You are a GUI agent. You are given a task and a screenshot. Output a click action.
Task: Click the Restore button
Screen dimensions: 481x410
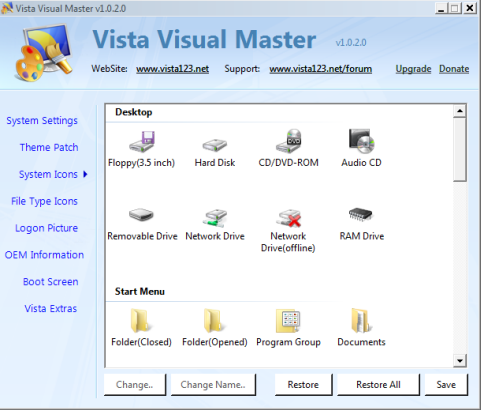[303, 385]
